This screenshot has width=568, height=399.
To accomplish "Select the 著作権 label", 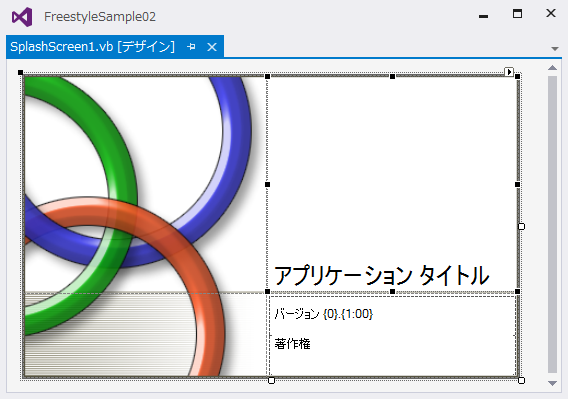I will pyautogui.click(x=292, y=344).
